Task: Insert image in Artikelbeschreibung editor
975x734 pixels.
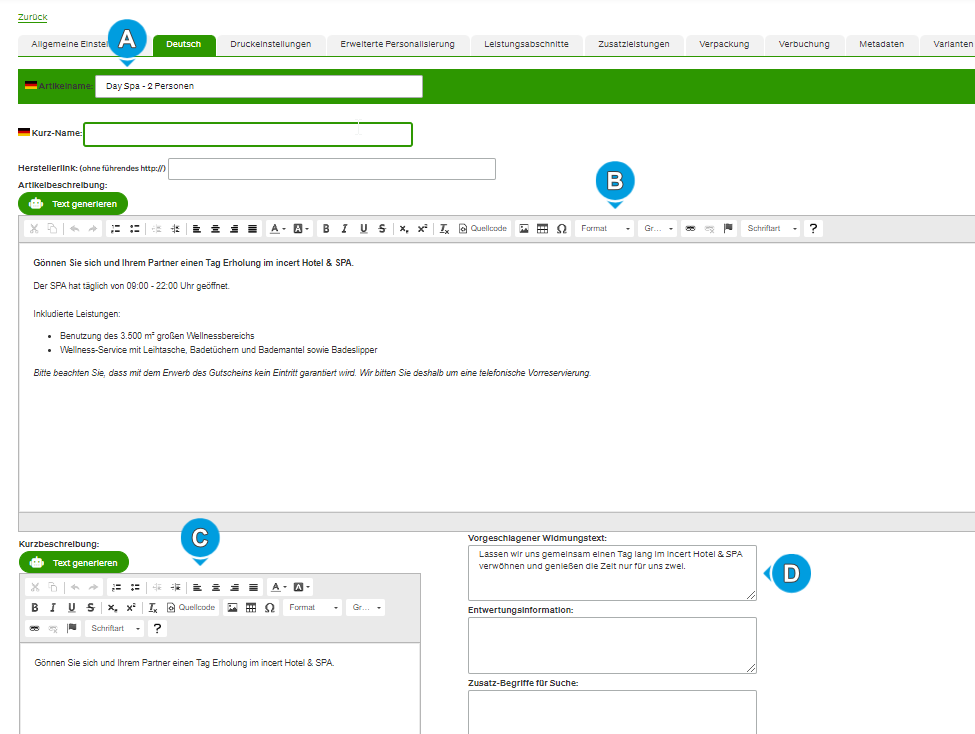Action: [x=524, y=229]
